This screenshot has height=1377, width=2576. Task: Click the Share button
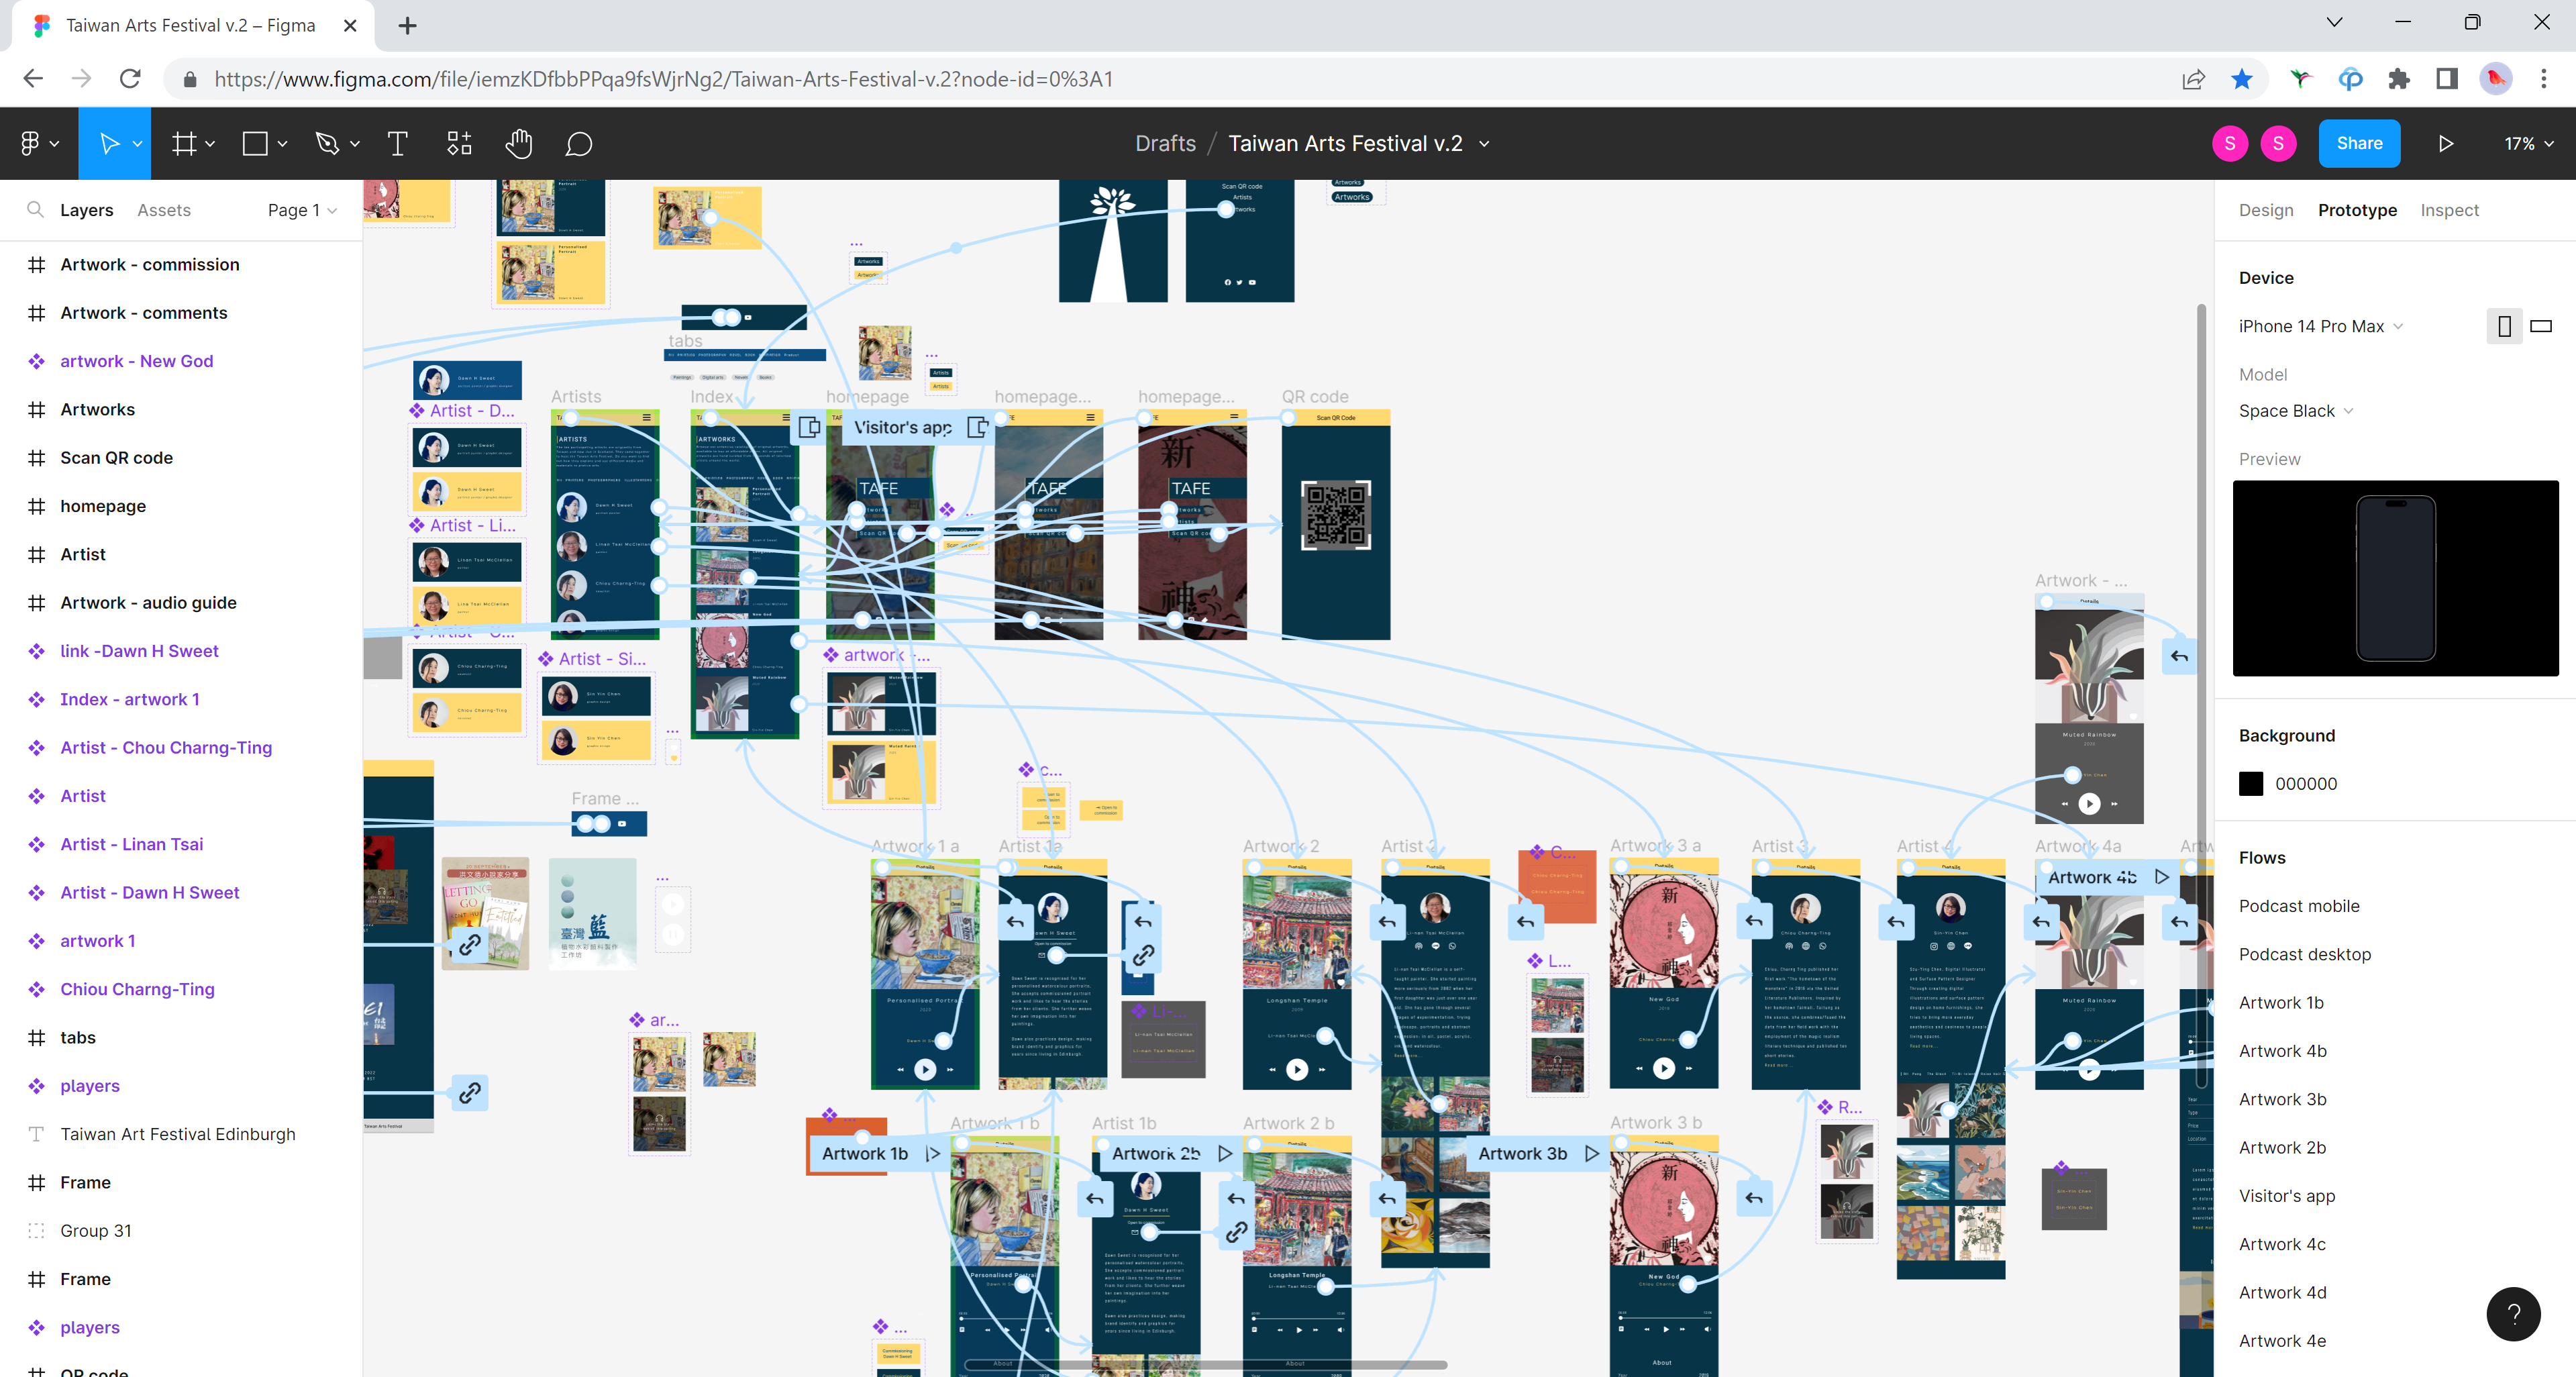(2359, 144)
